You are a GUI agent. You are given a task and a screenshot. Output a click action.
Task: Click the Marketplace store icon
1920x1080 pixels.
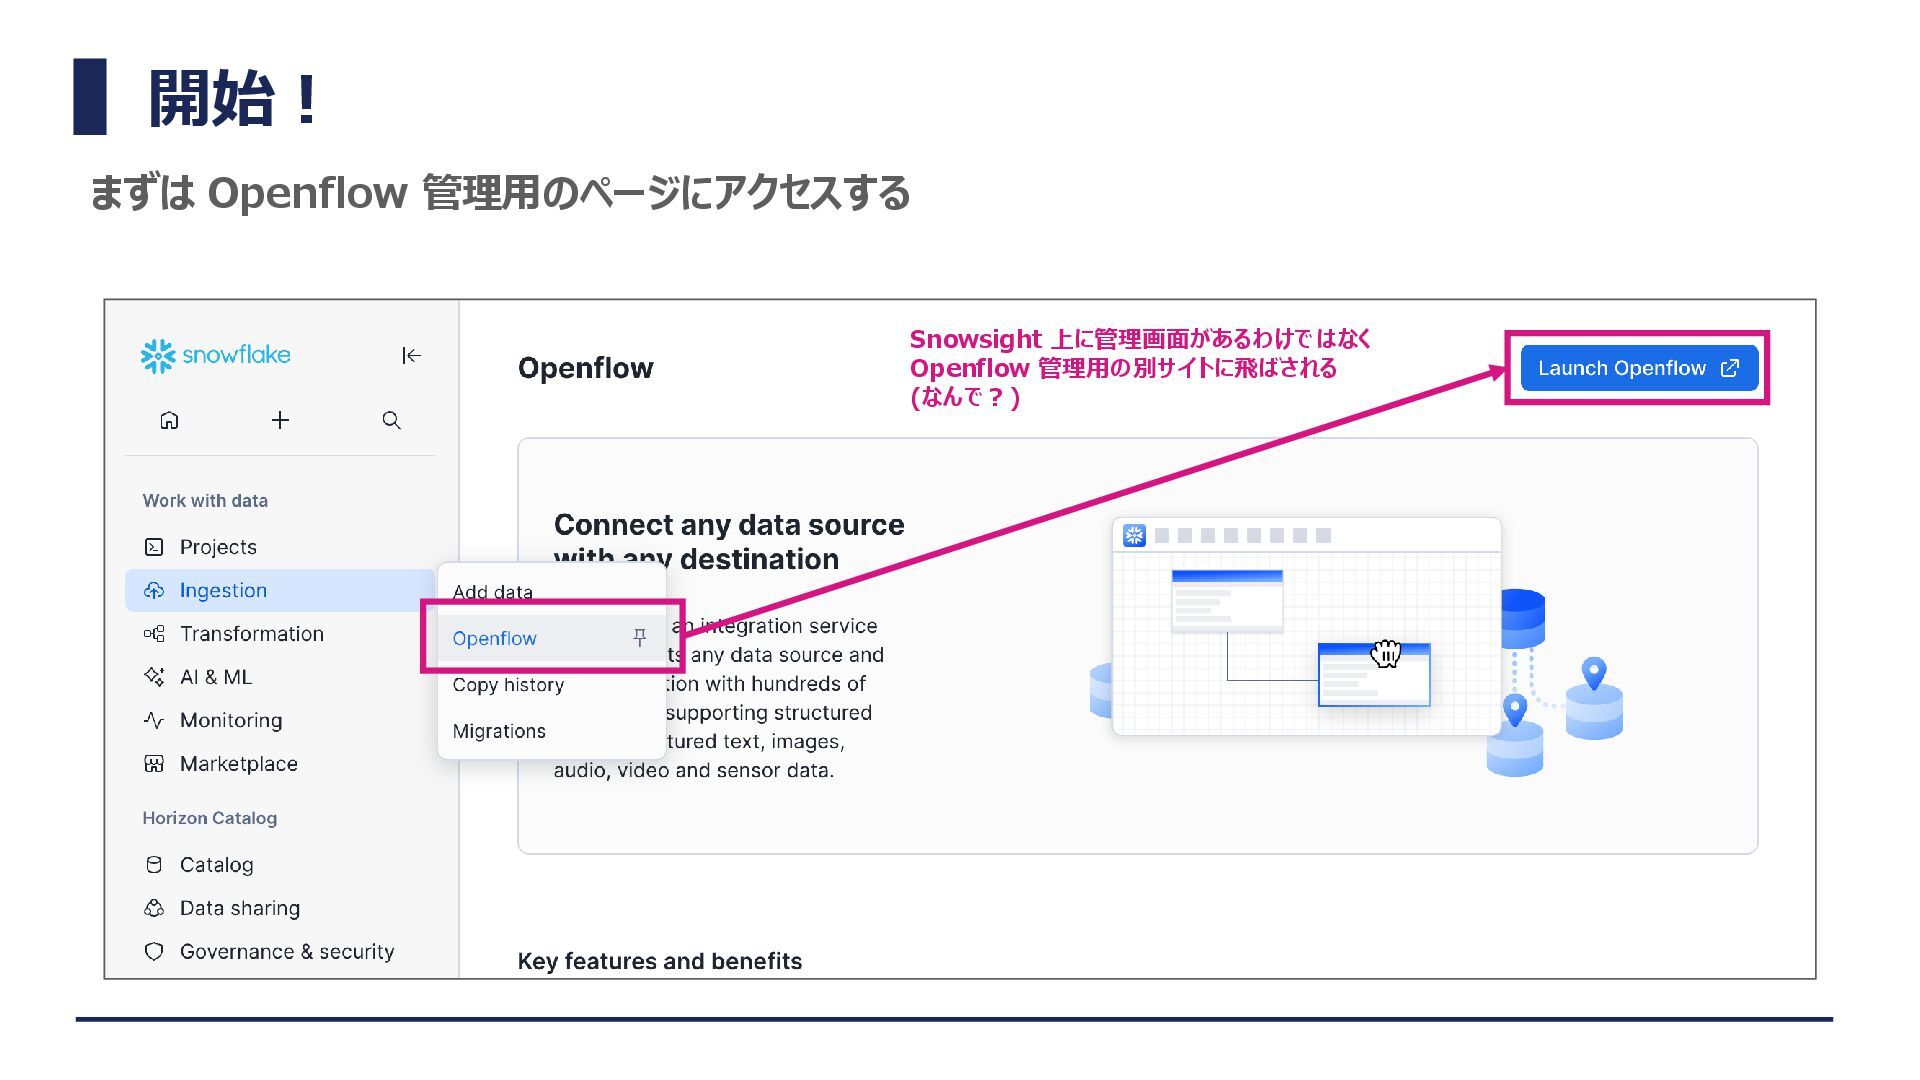tap(154, 764)
